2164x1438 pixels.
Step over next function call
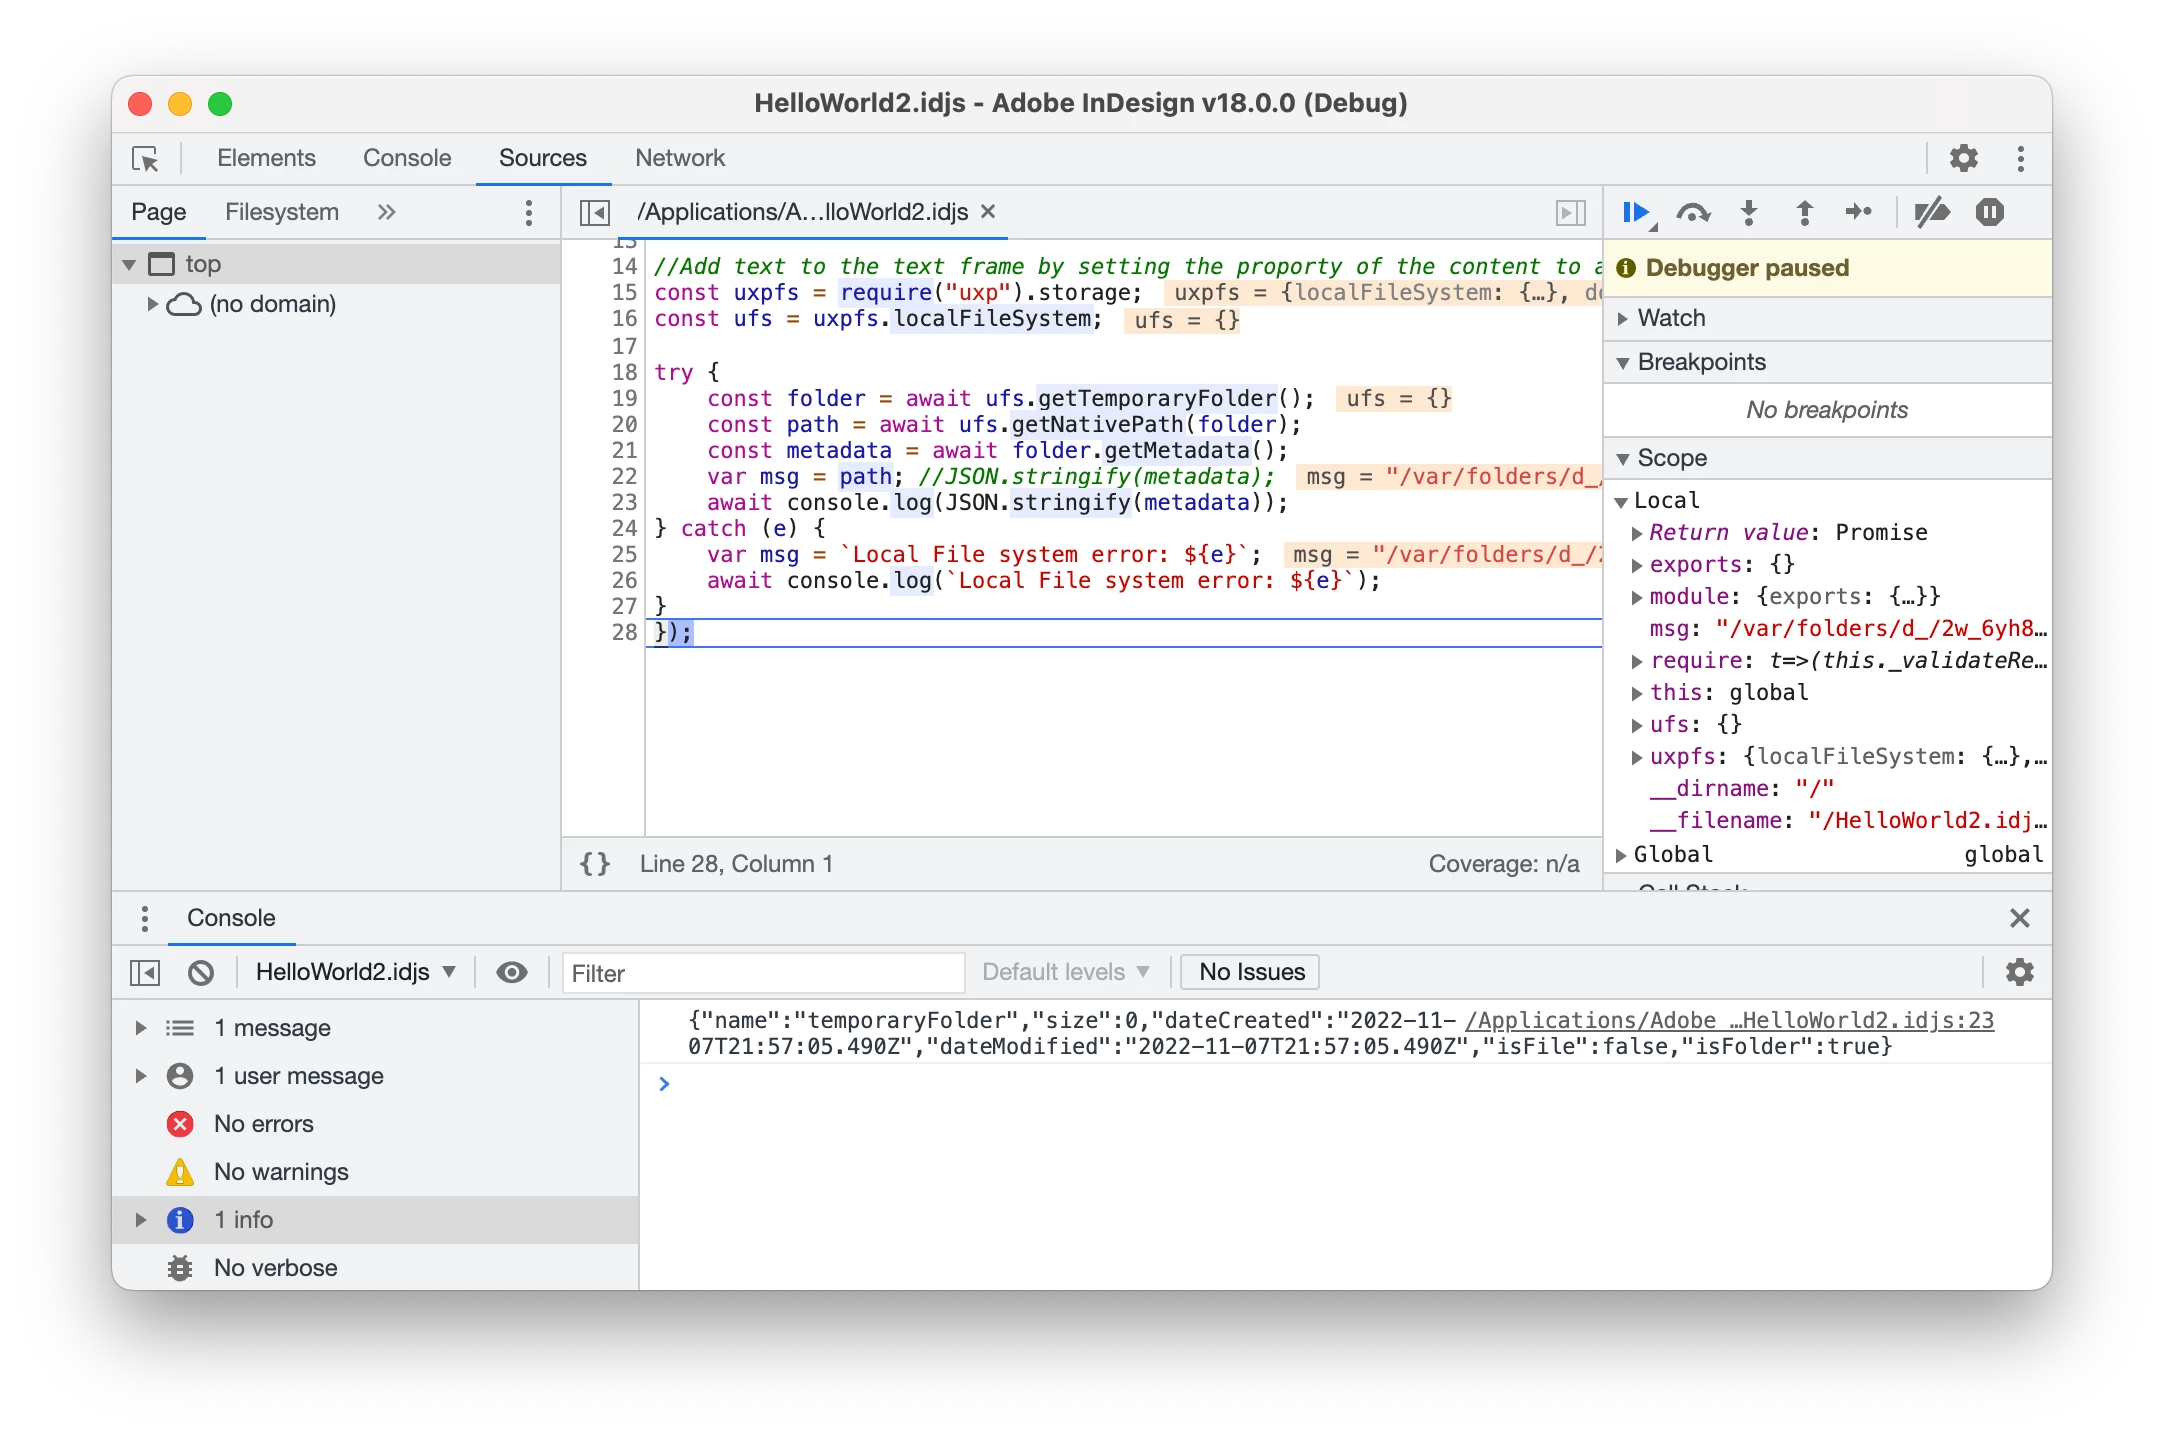pos(1693,213)
